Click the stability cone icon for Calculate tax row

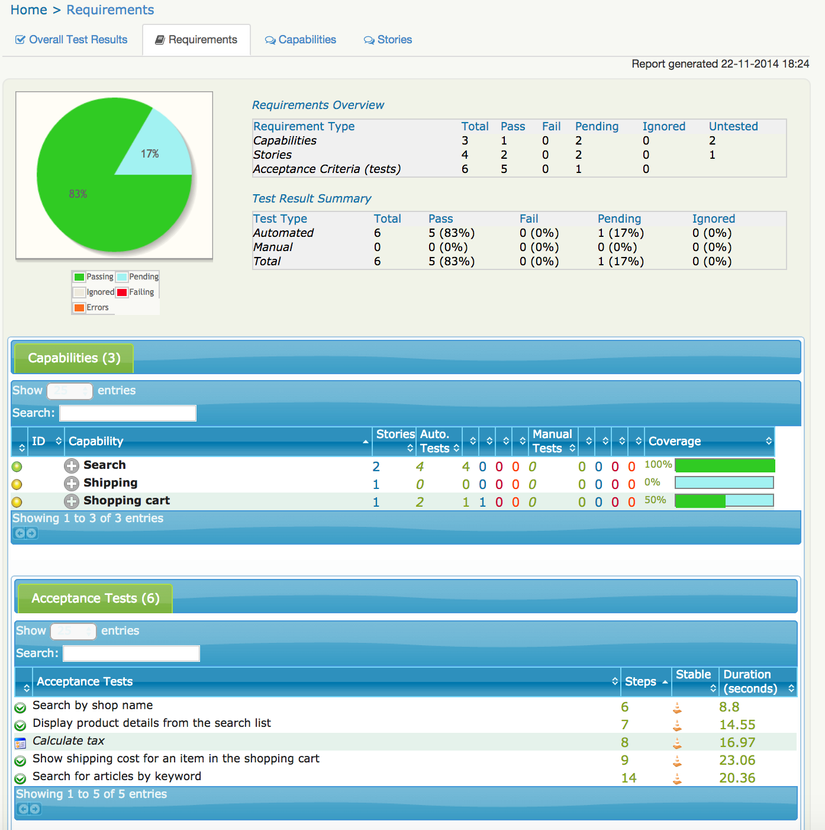coord(677,743)
